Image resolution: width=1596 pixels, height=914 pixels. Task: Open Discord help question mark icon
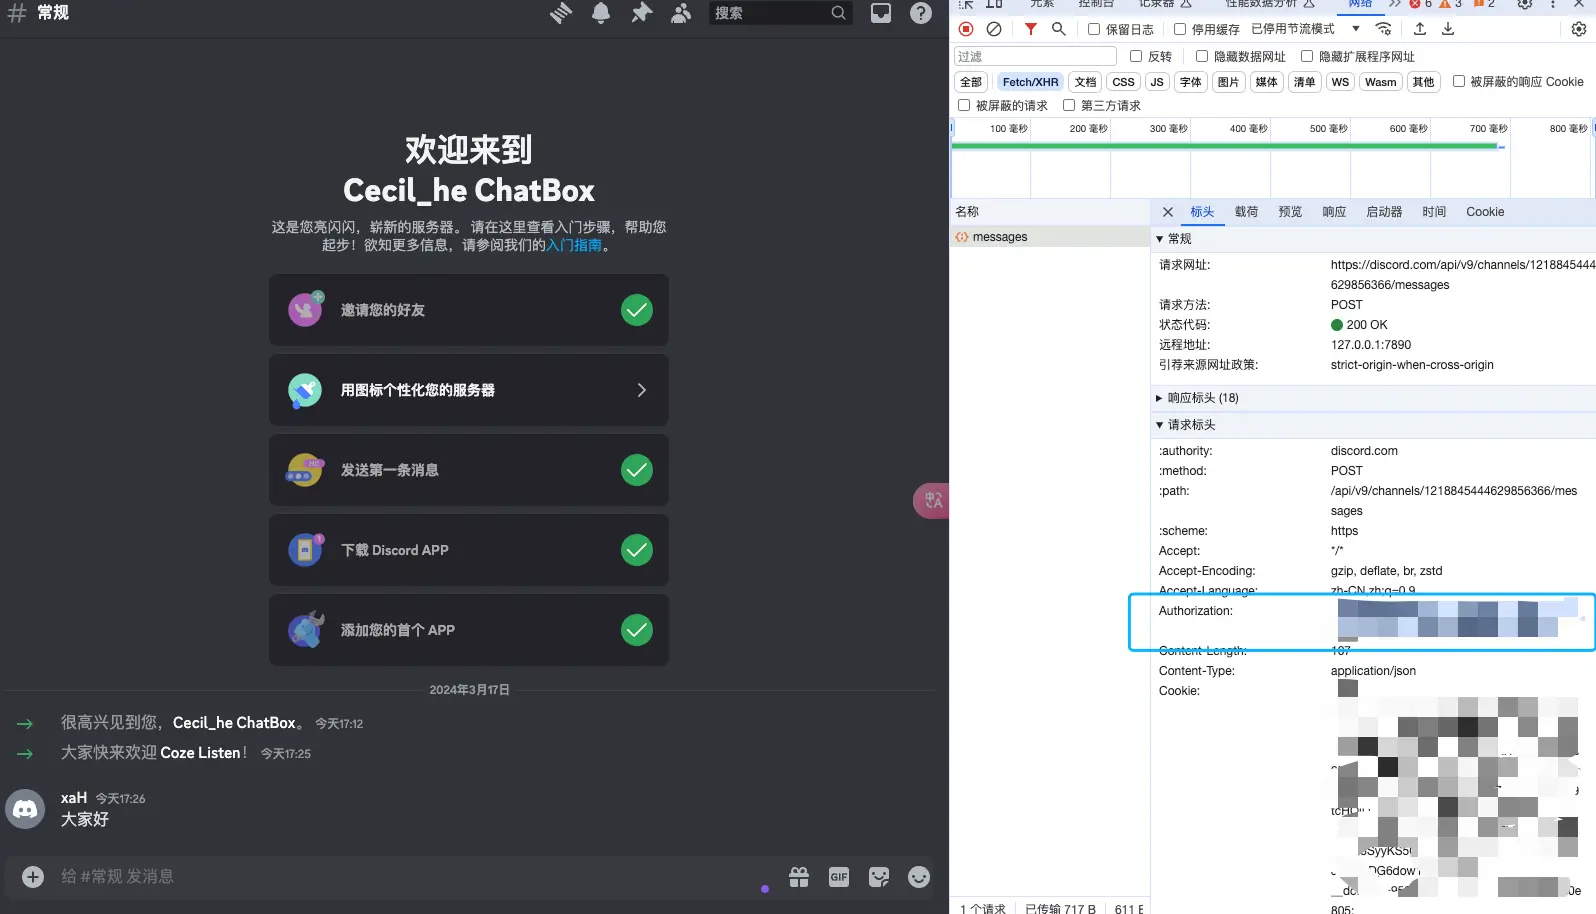click(921, 13)
